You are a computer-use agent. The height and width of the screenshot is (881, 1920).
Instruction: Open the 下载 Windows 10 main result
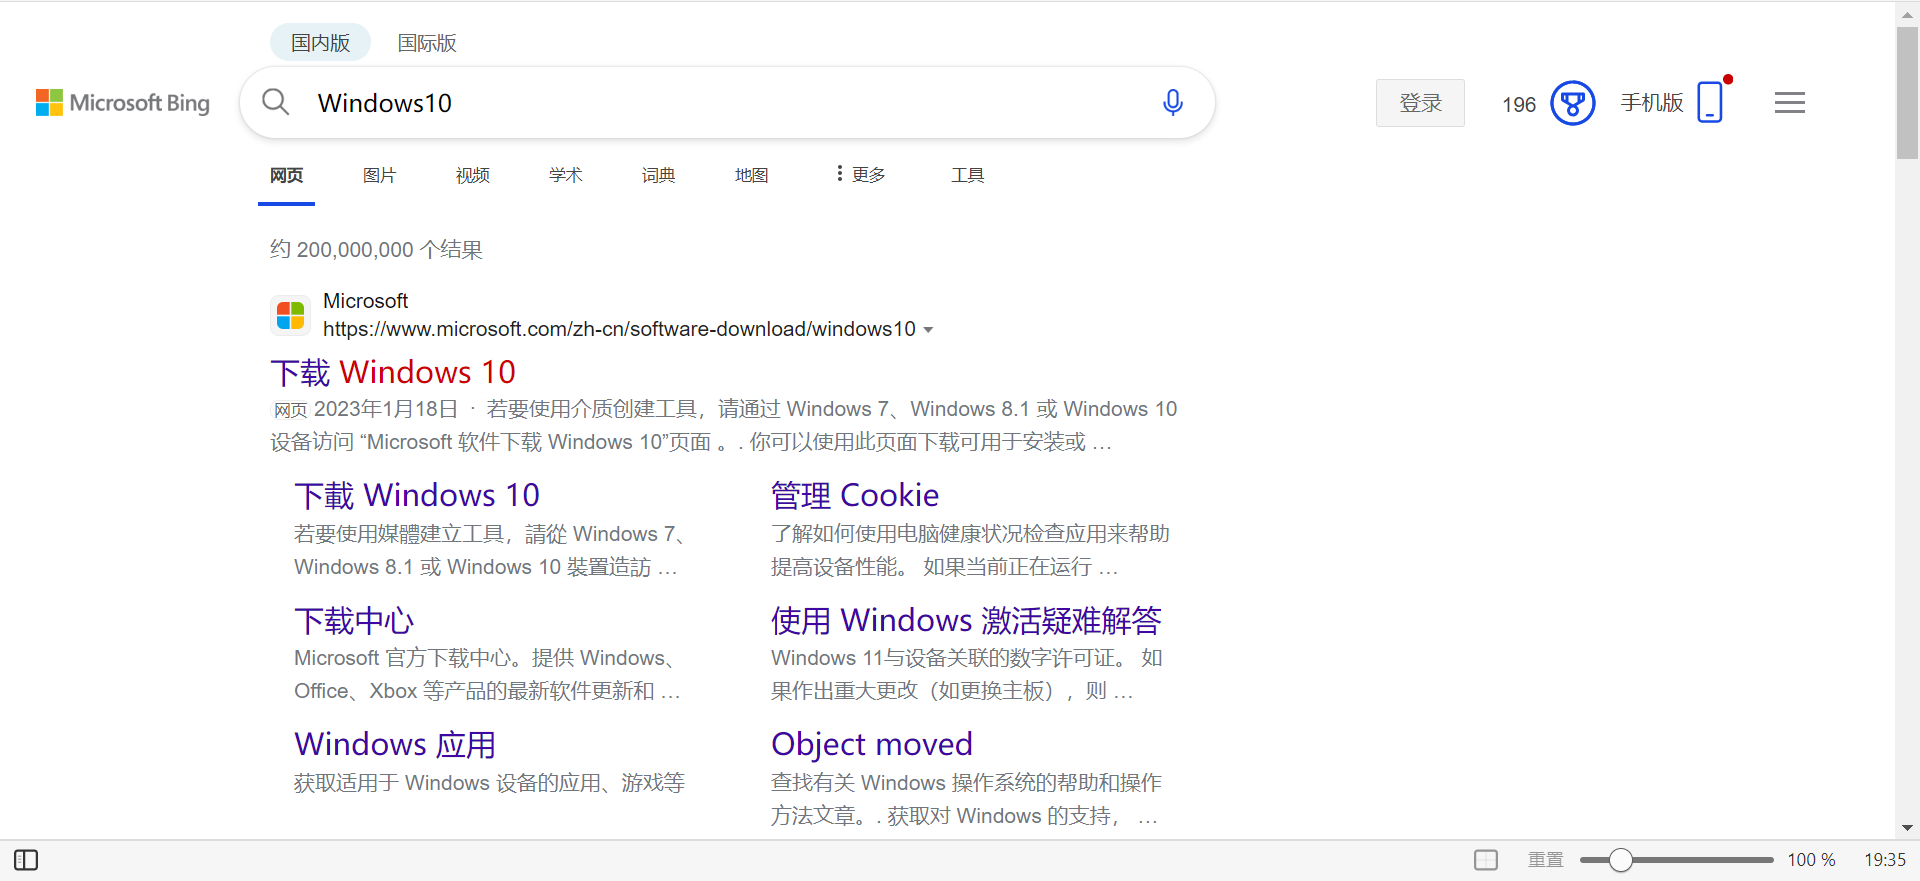coord(393,372)
